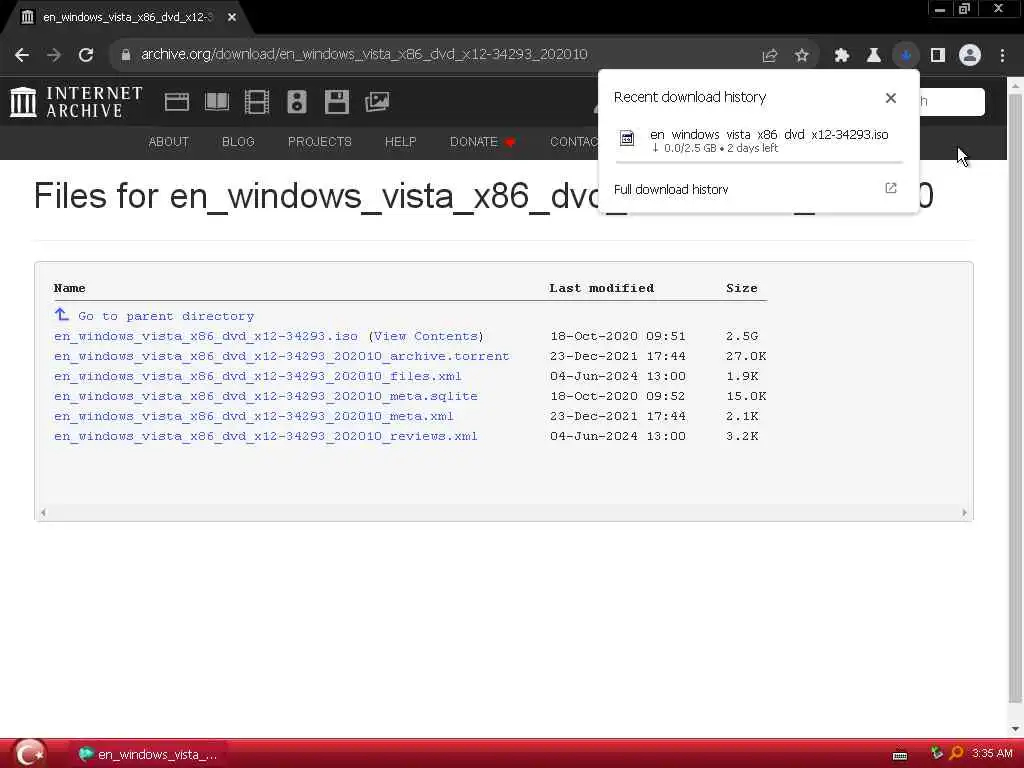Open the Start button on taskbar

(x=29, y=754)
